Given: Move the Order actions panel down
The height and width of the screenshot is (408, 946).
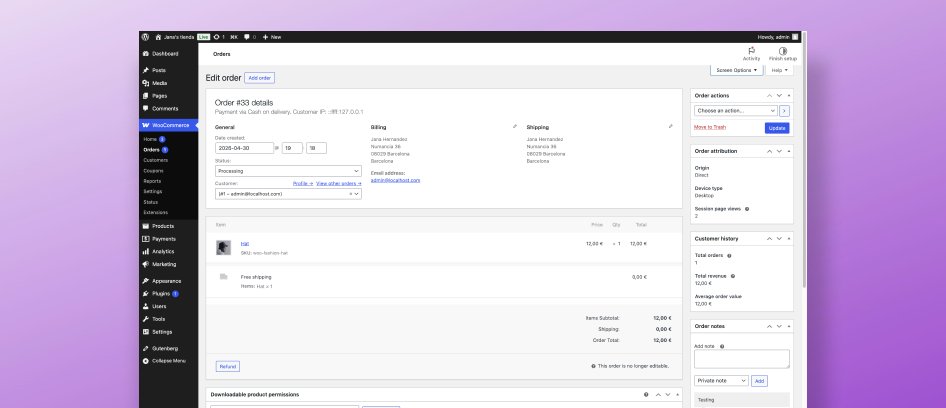Looking at the screenshot, I should pyautogui.click(x=779, y=95).
